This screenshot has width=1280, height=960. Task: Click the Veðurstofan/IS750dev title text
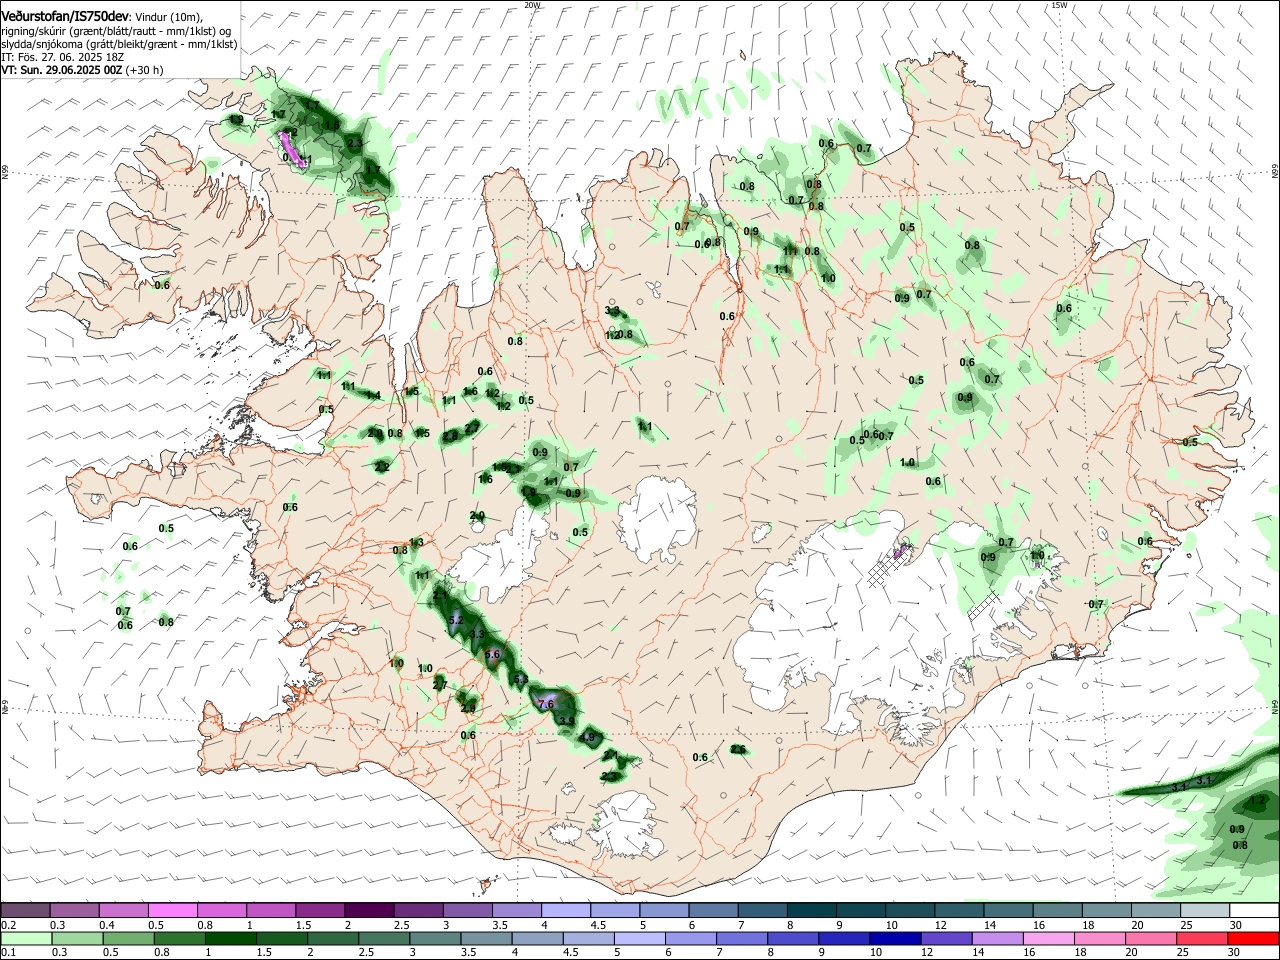[64, 16]
